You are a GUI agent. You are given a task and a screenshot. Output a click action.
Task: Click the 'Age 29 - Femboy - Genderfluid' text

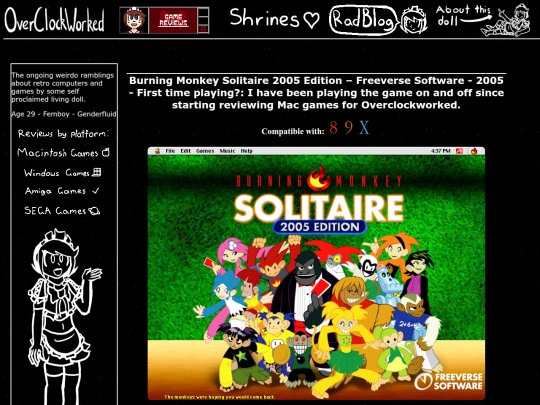pos(64,114)
